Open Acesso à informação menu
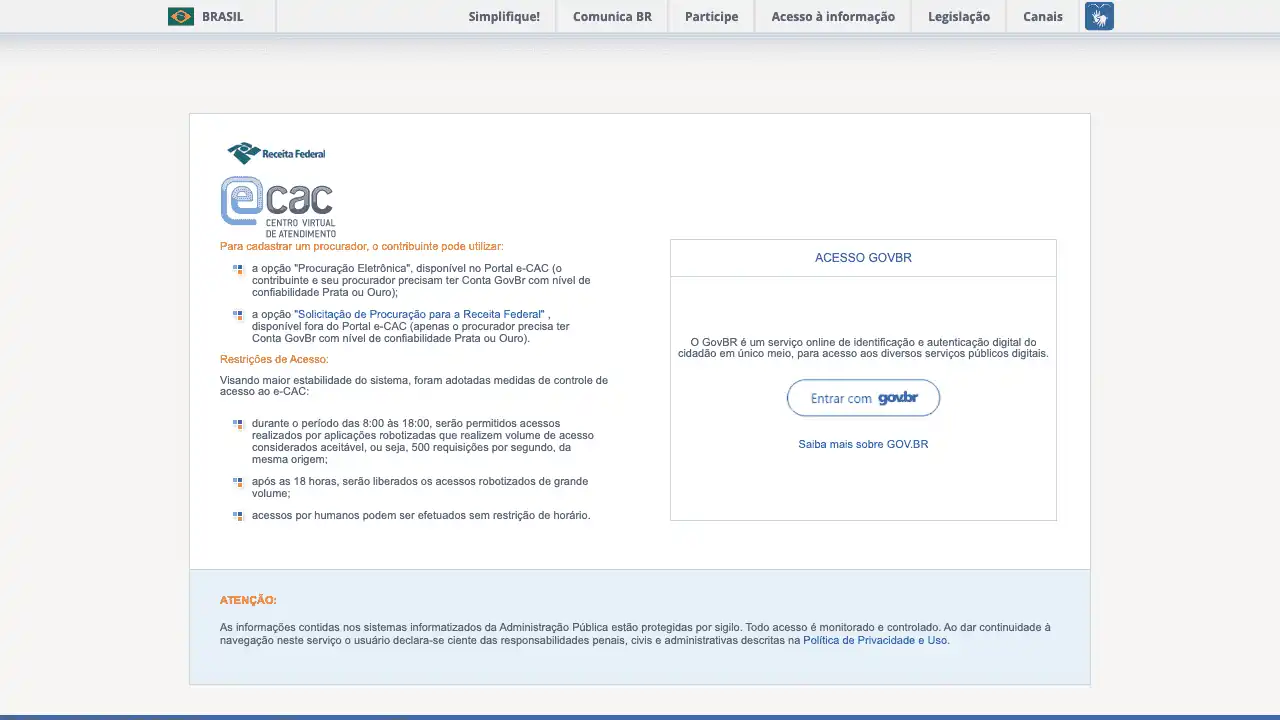 click(x=833, y=16)
